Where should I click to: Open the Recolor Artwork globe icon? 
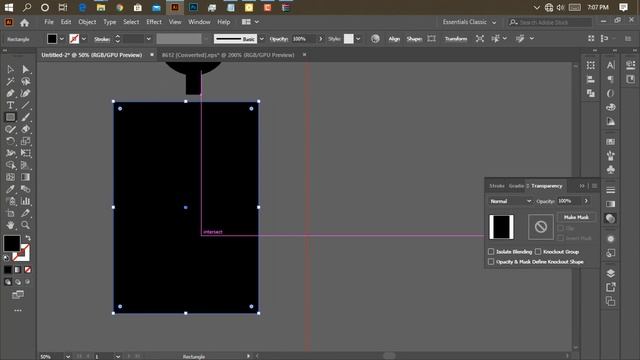tap(375, 39)
